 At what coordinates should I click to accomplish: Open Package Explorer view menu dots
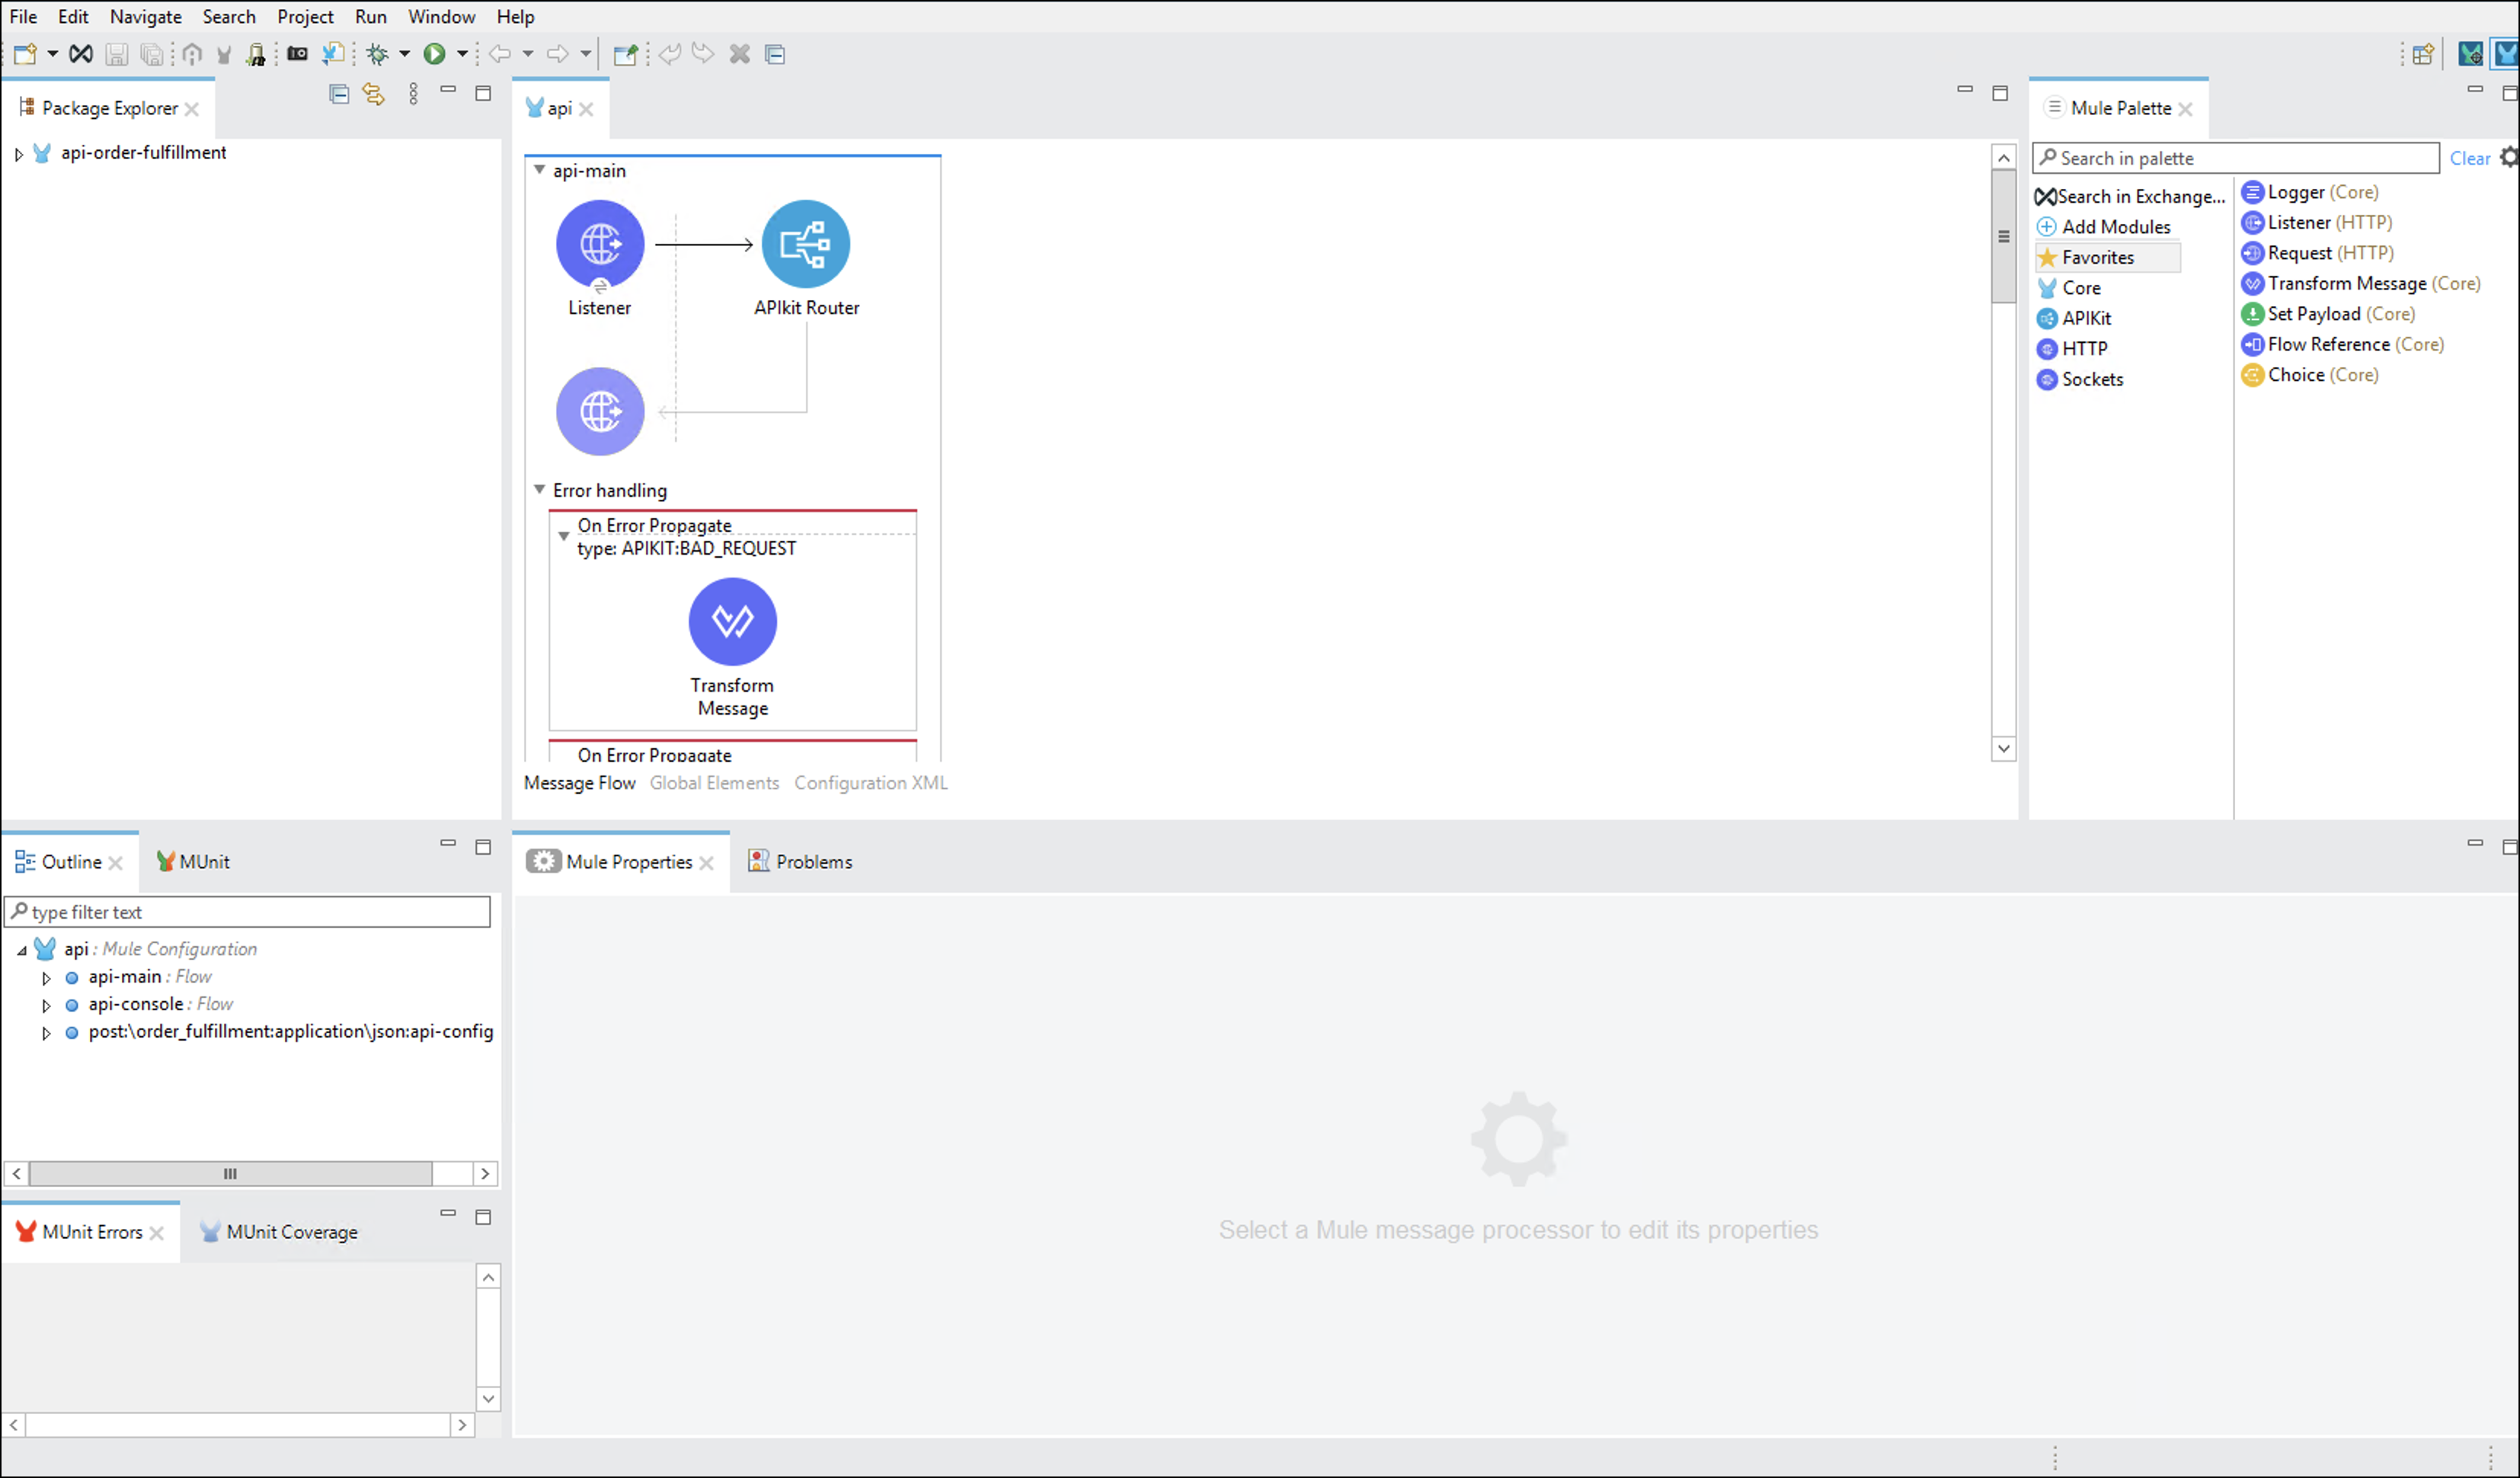[413, 94]
